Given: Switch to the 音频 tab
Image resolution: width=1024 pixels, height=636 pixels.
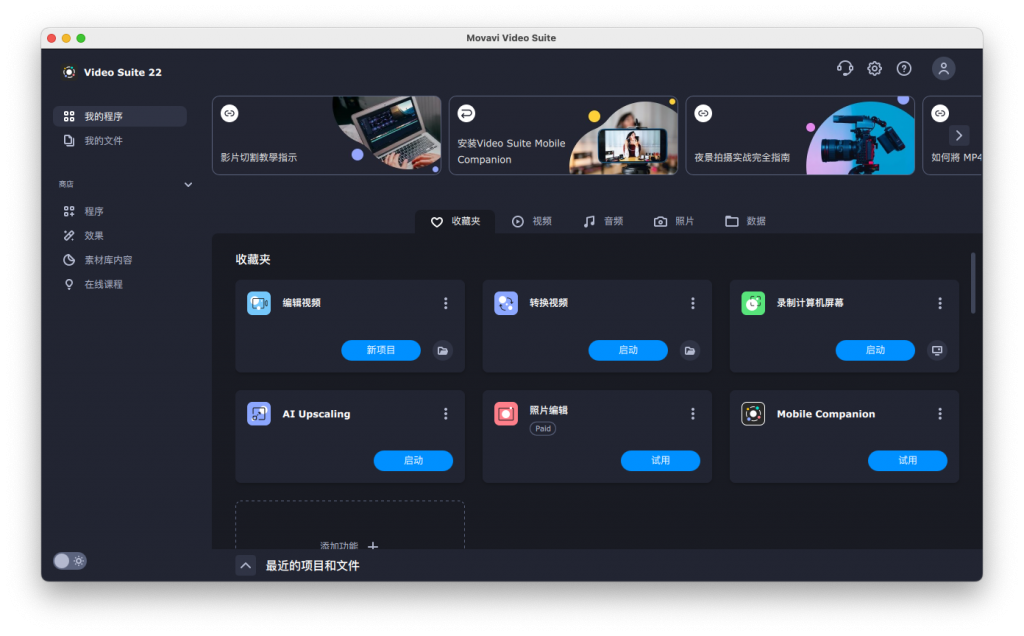Looking at the screenshot, I should (603, 221).
